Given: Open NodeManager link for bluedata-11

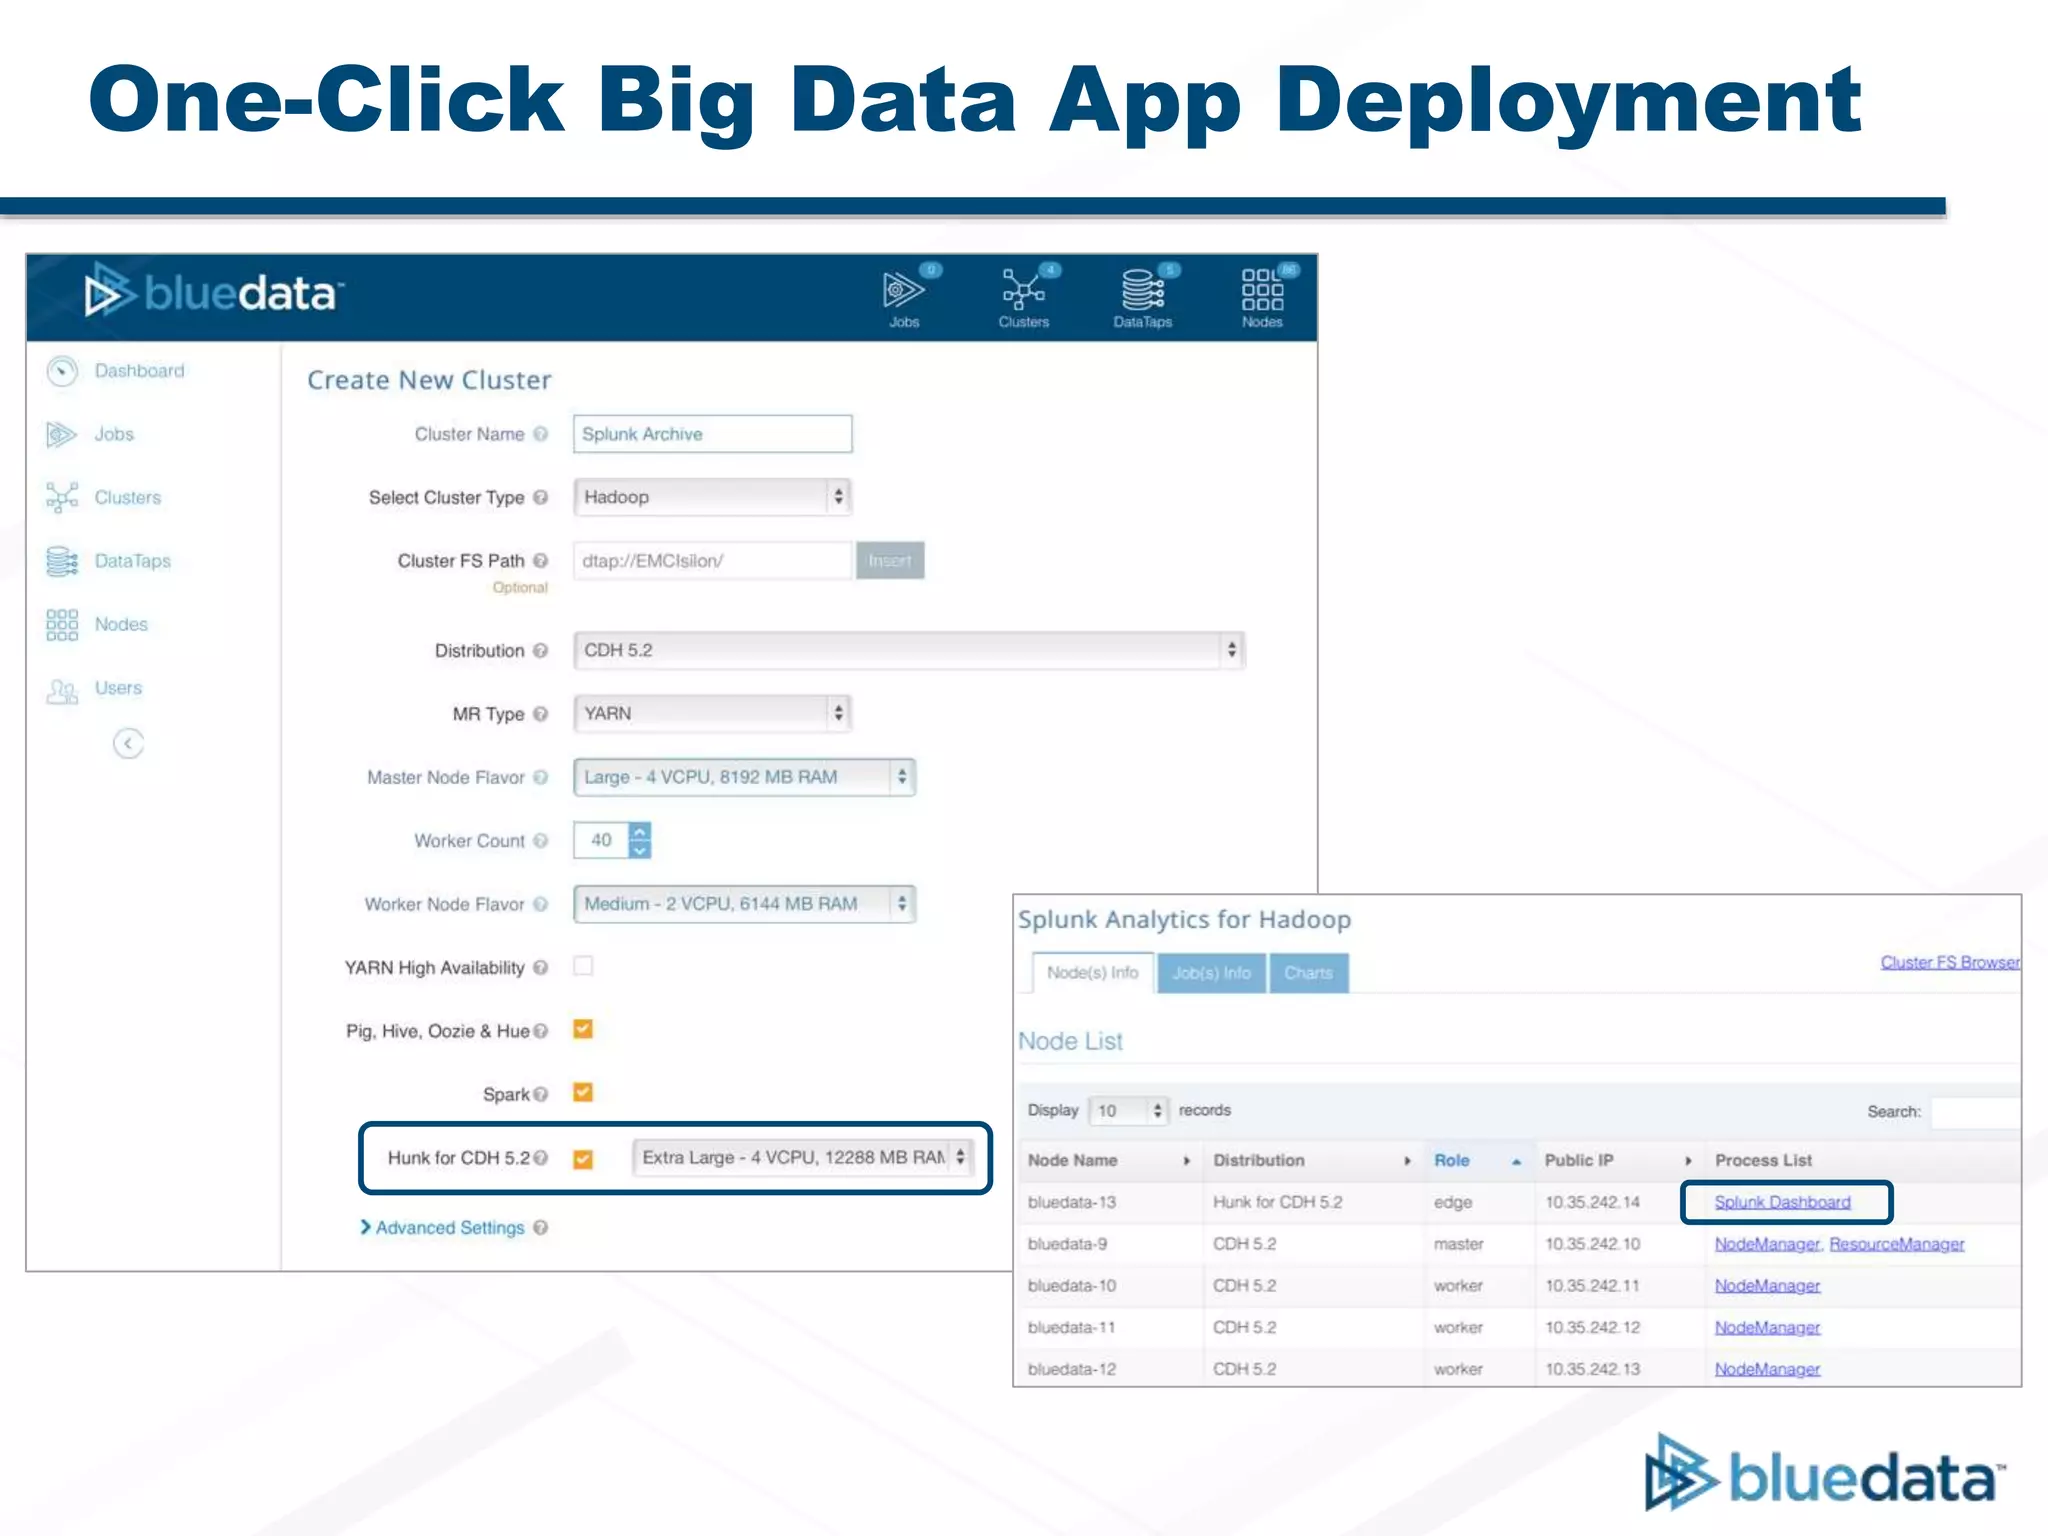Looking at the screenshot, I should [1767, 1328].
